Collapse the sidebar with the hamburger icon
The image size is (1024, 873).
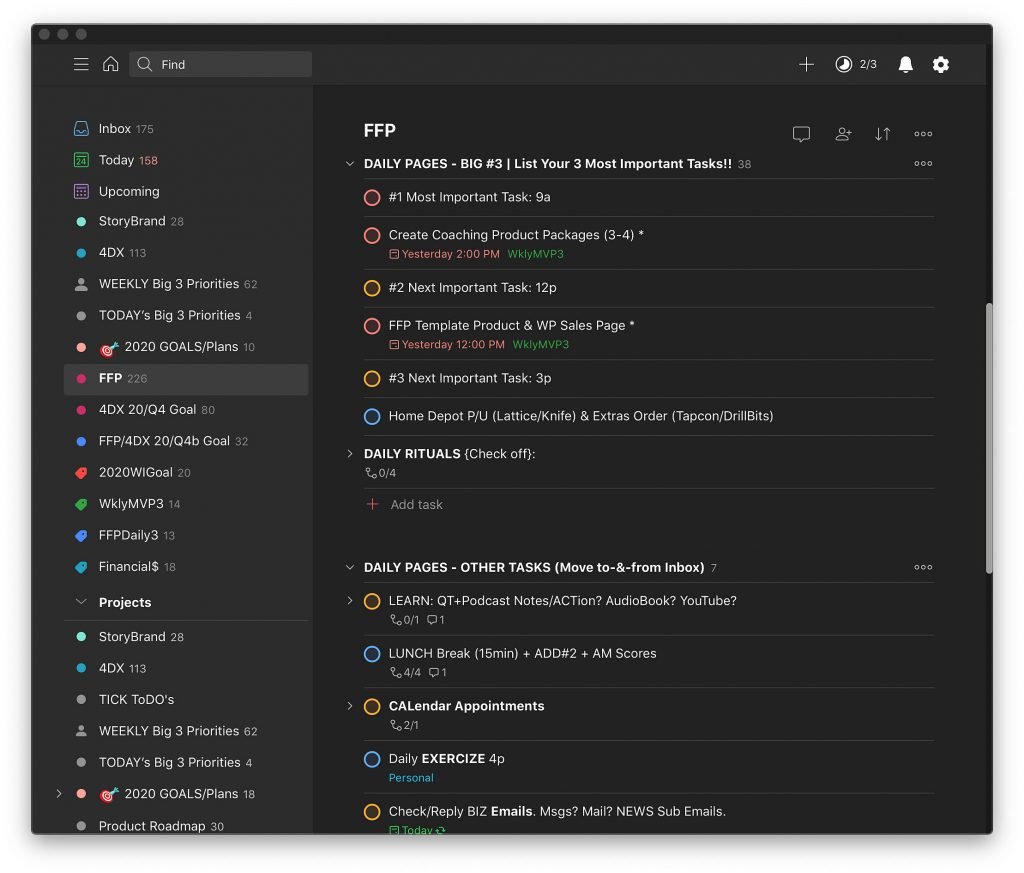(81, 63)
